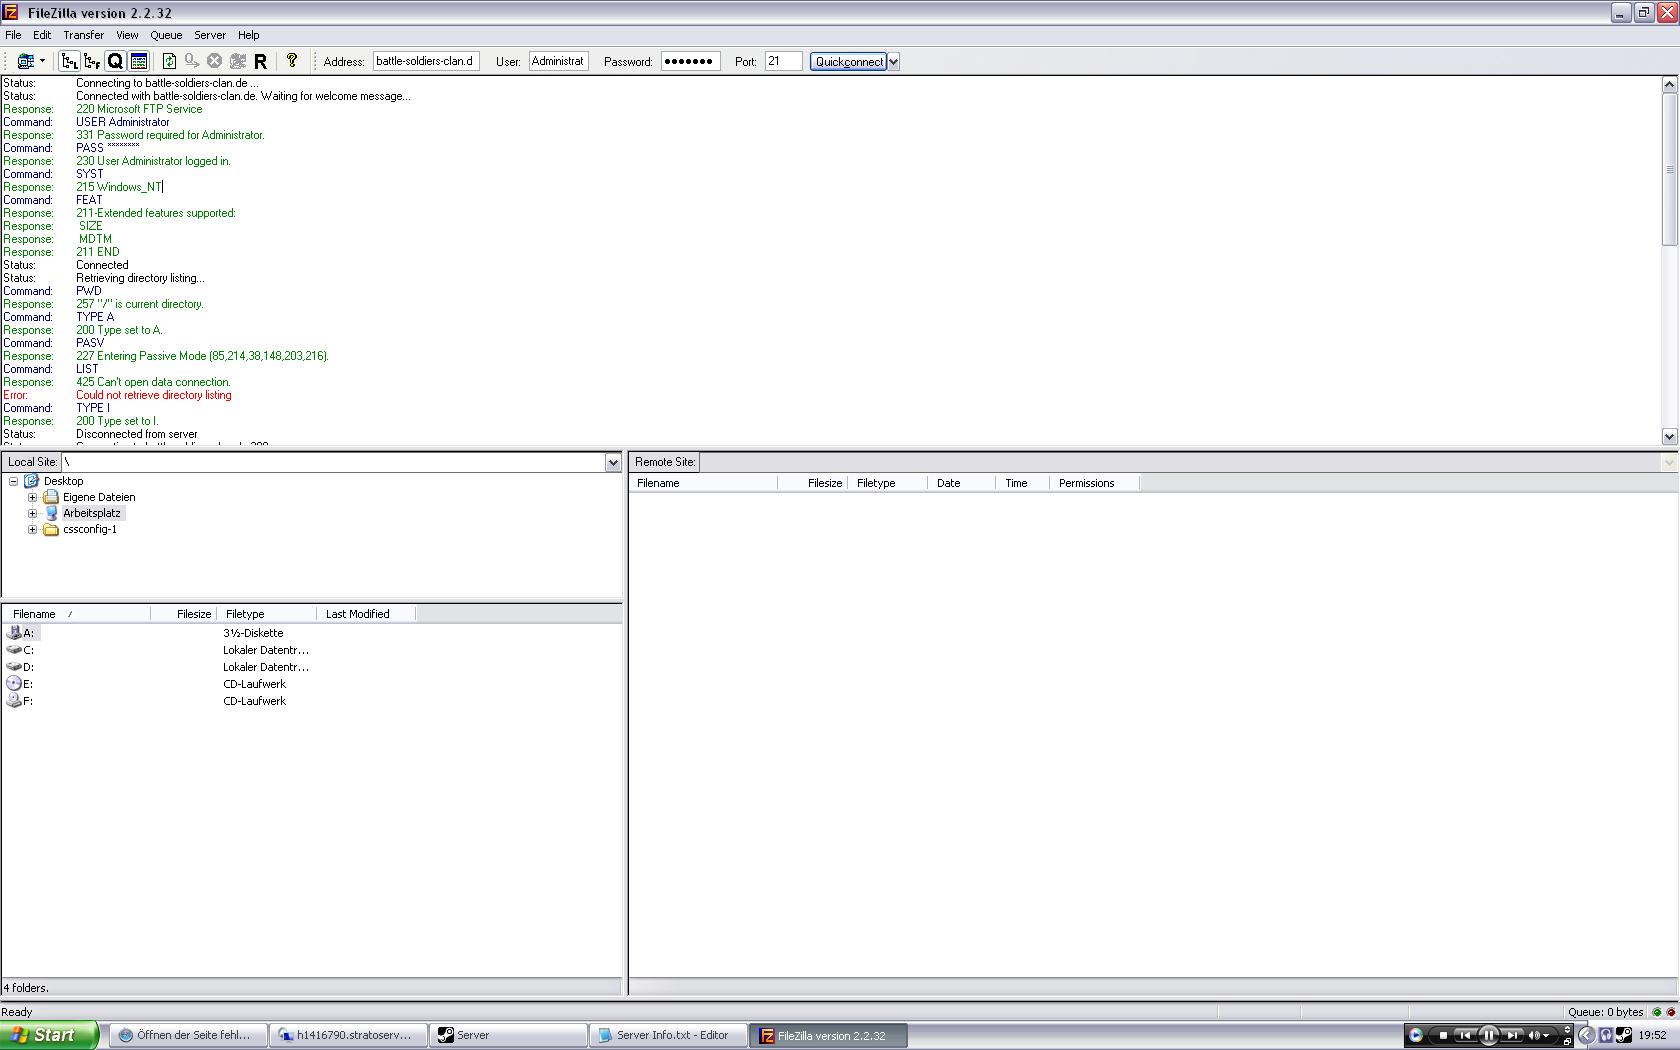Click the green status LED in status bar
Viewport: 1680px width, 1050px height.
pyautogui.click(x=1657, y=1012)
